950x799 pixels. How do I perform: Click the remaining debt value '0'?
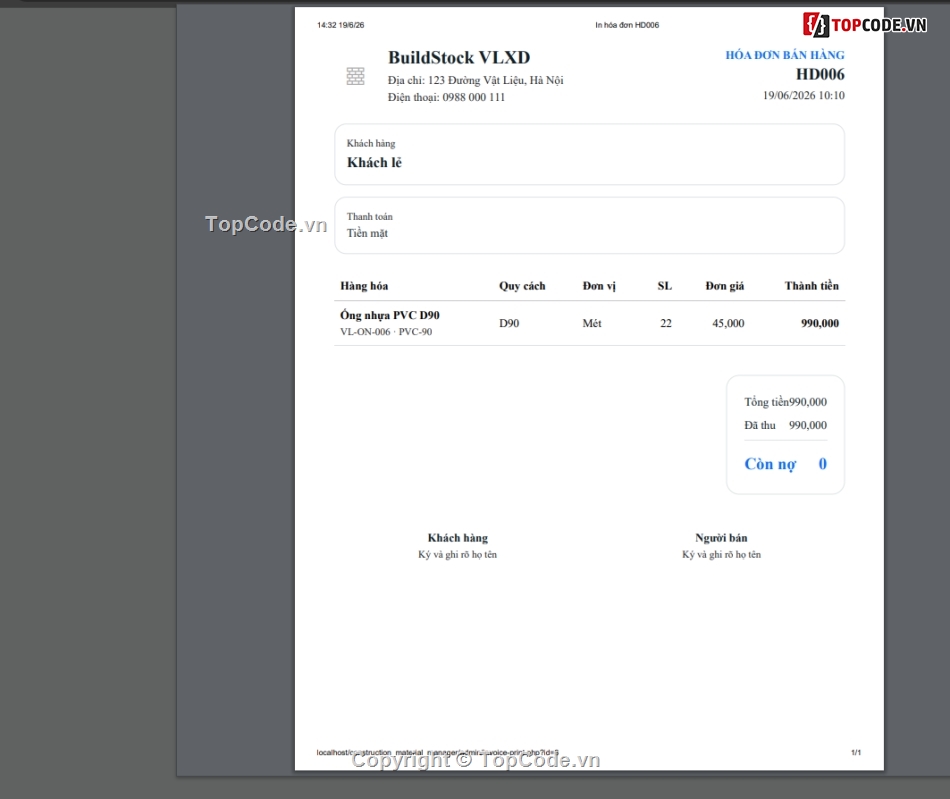coord(822,464)
